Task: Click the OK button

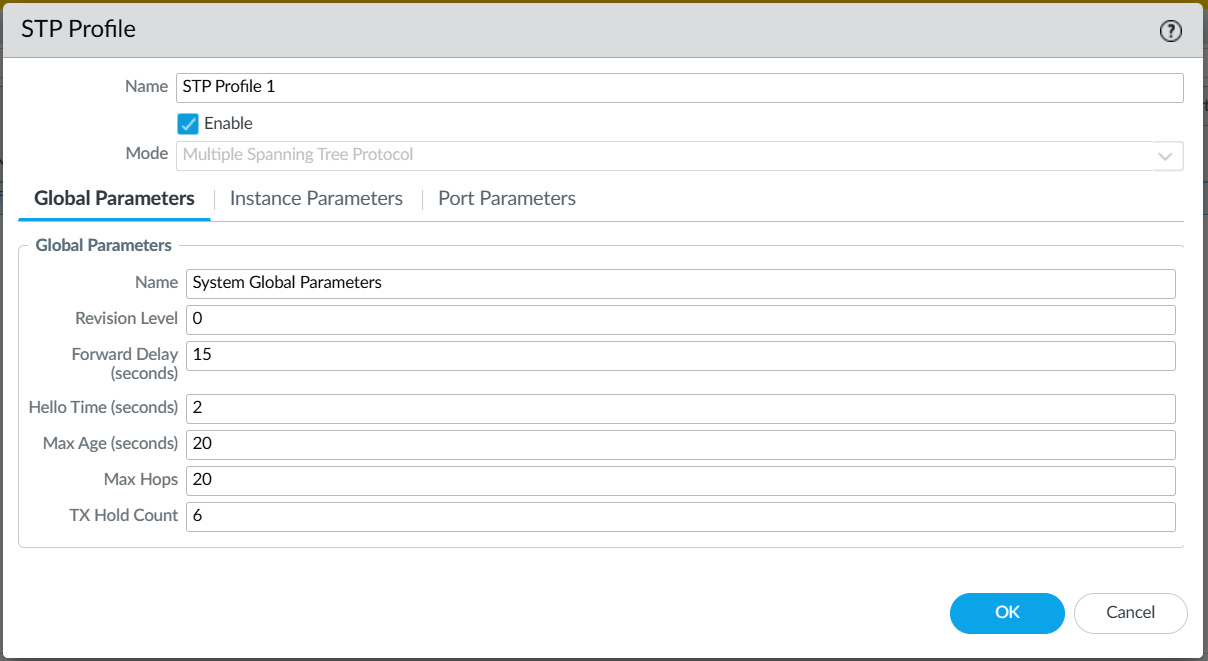Action: [x=1007, y=613]
